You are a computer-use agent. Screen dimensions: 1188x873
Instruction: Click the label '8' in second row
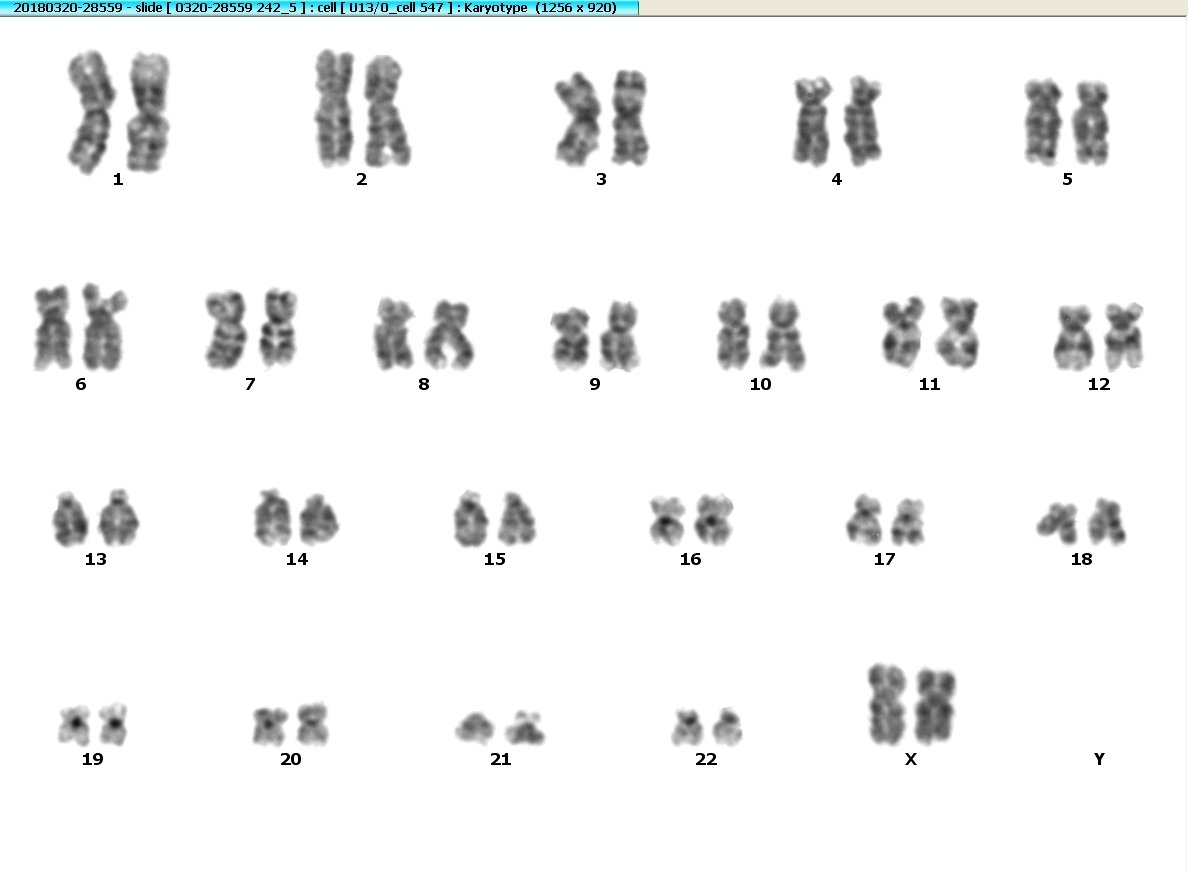coord(424,384)
